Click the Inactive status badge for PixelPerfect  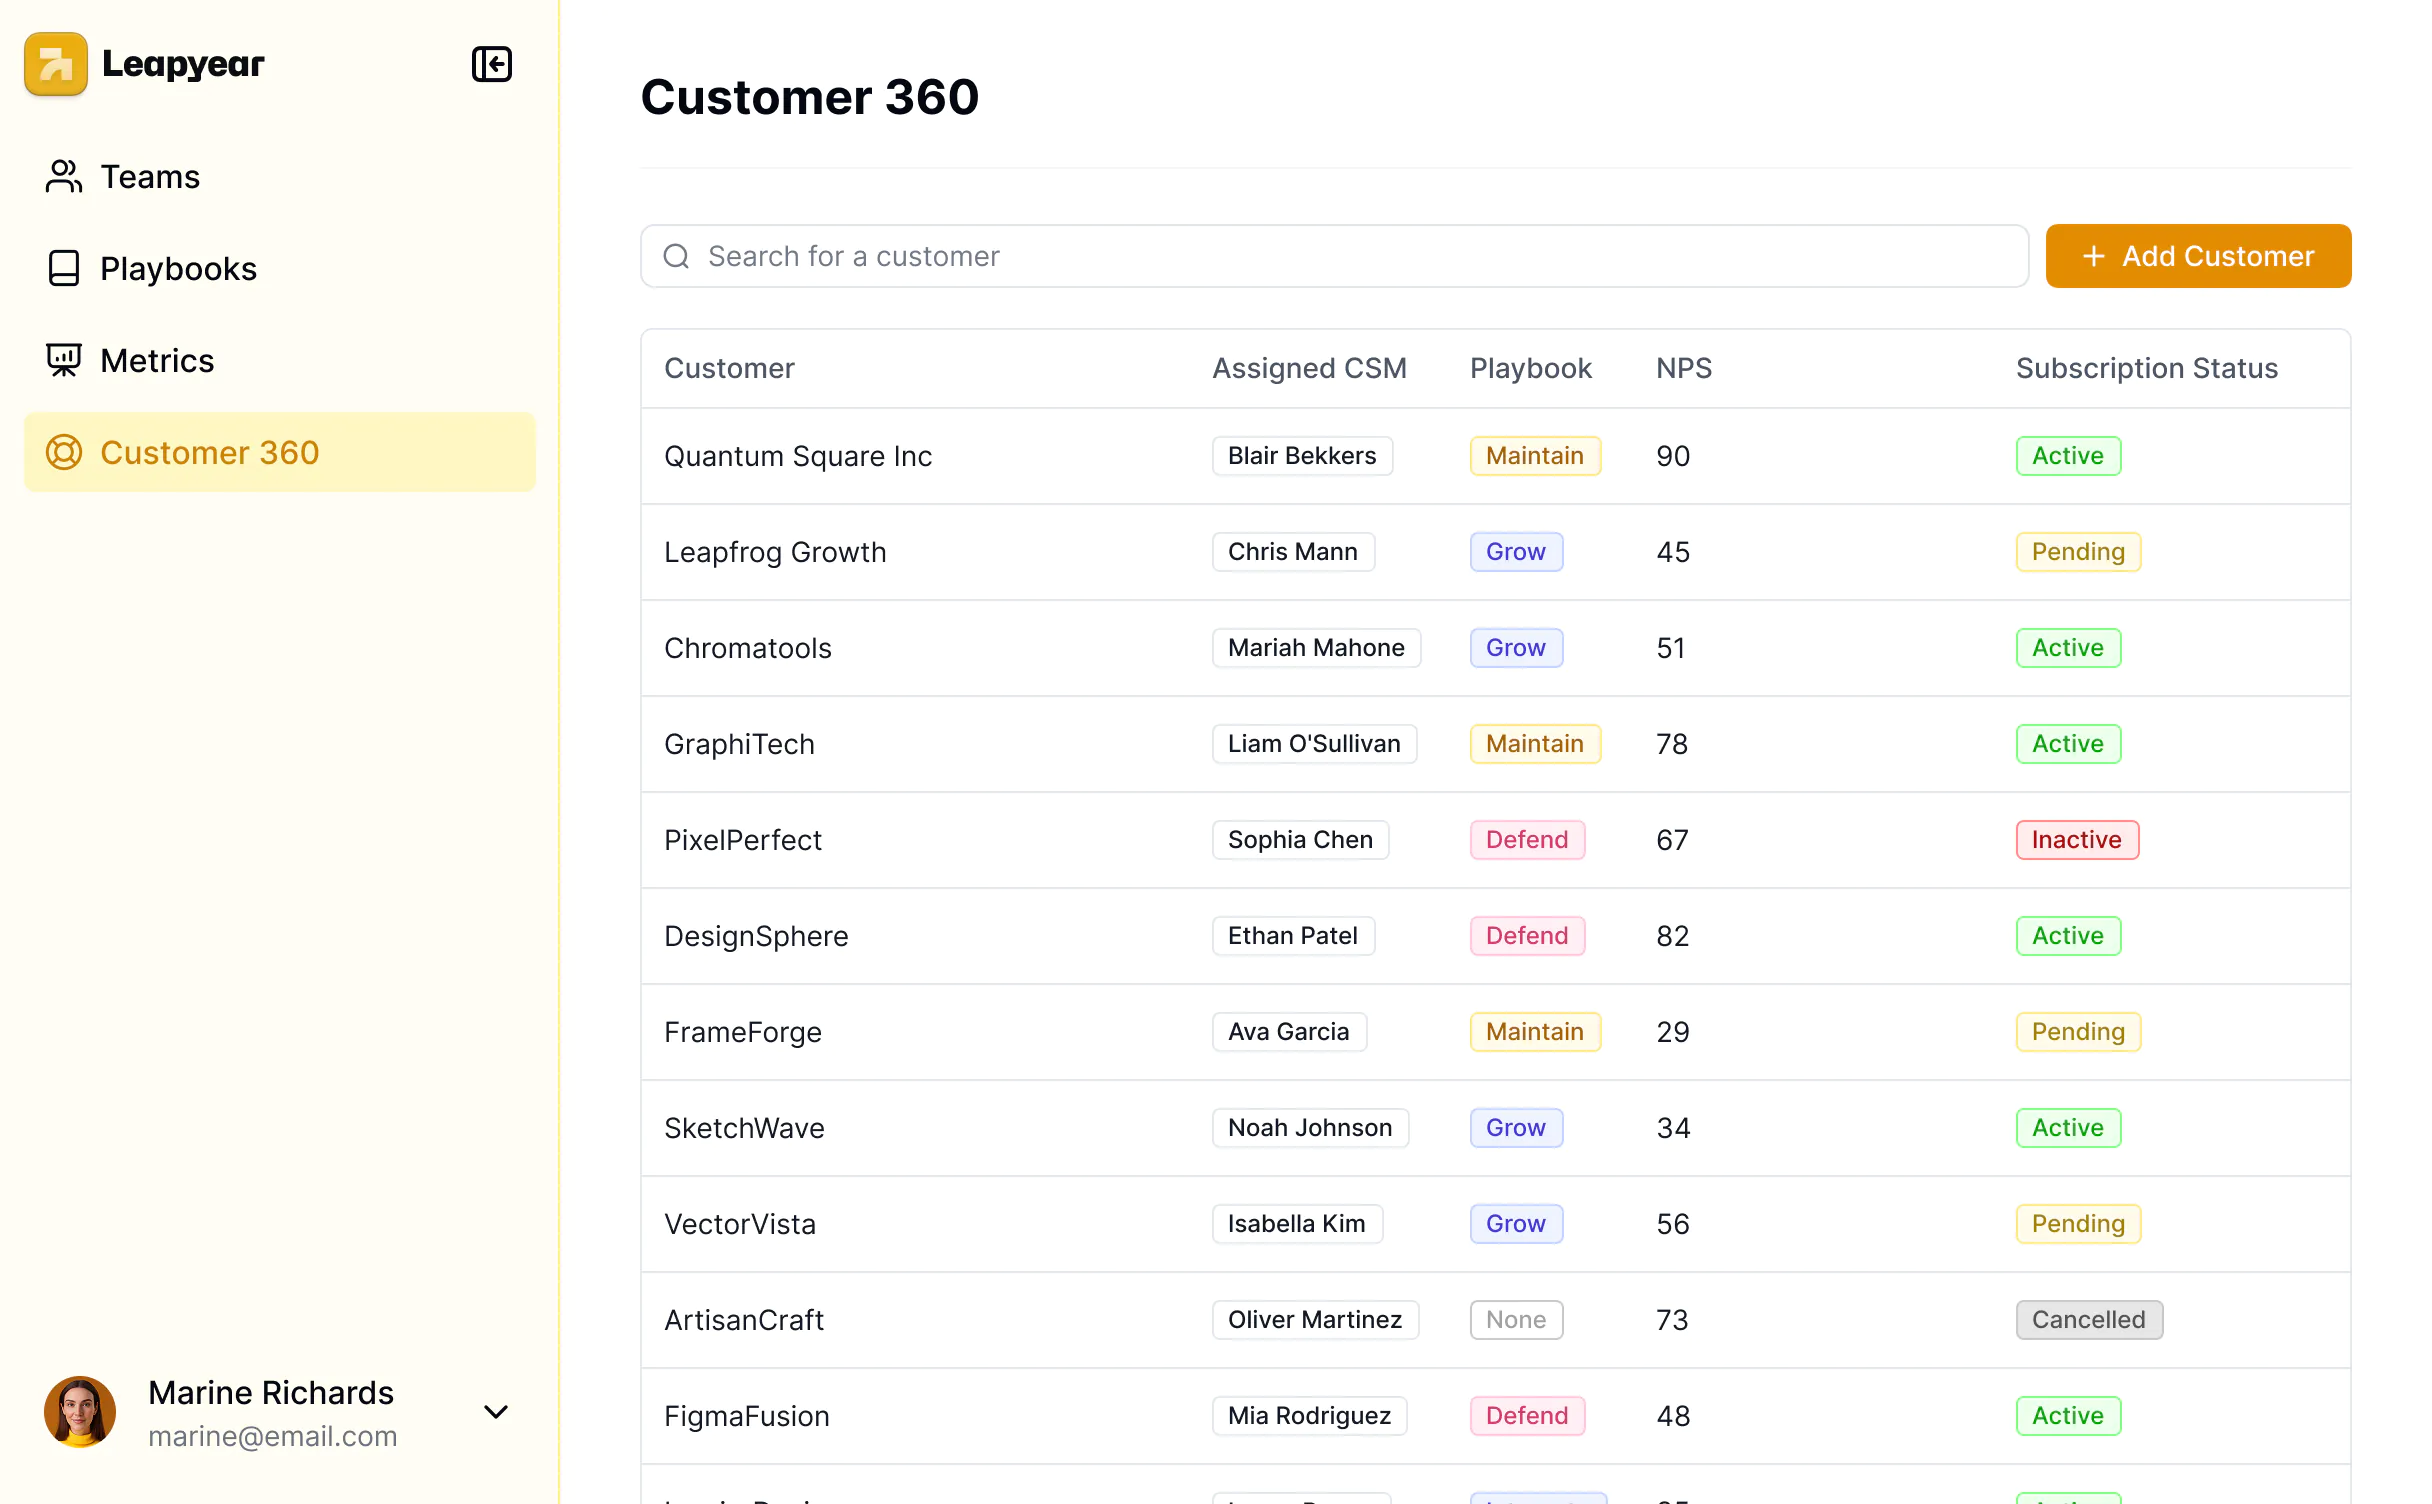point(2076,840)
